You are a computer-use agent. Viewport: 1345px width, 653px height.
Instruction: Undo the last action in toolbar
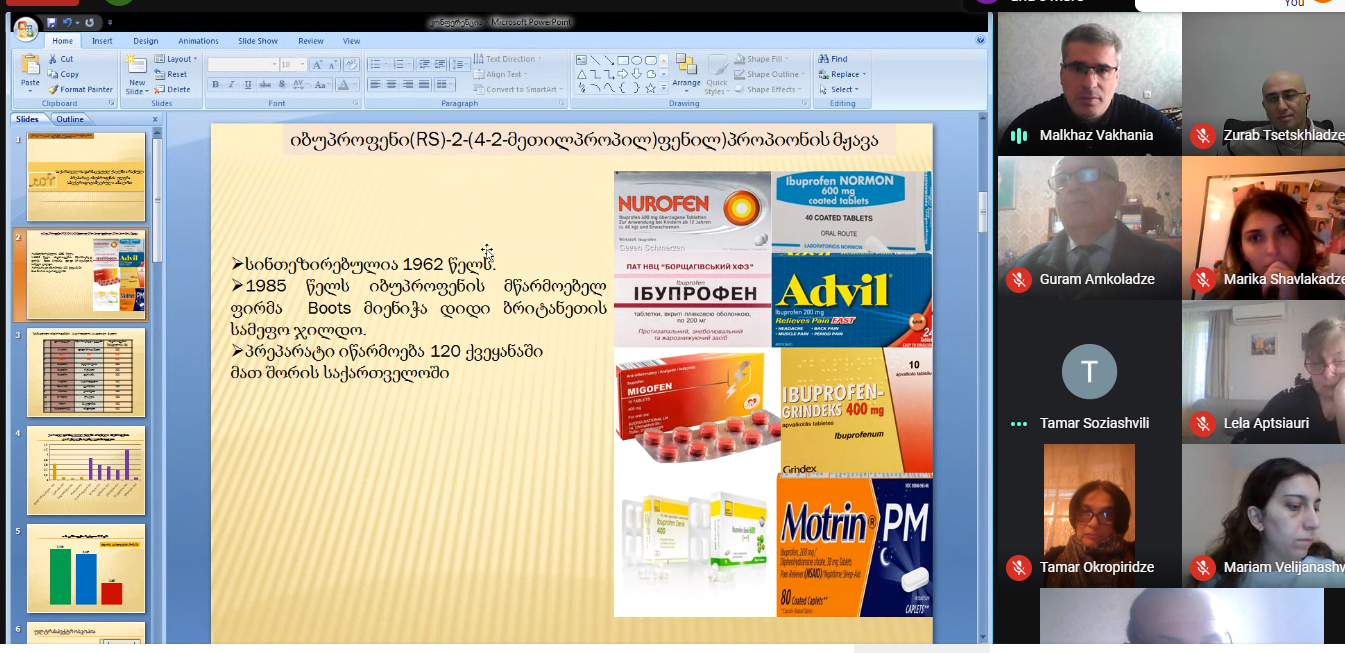click(x=68, y=22)
